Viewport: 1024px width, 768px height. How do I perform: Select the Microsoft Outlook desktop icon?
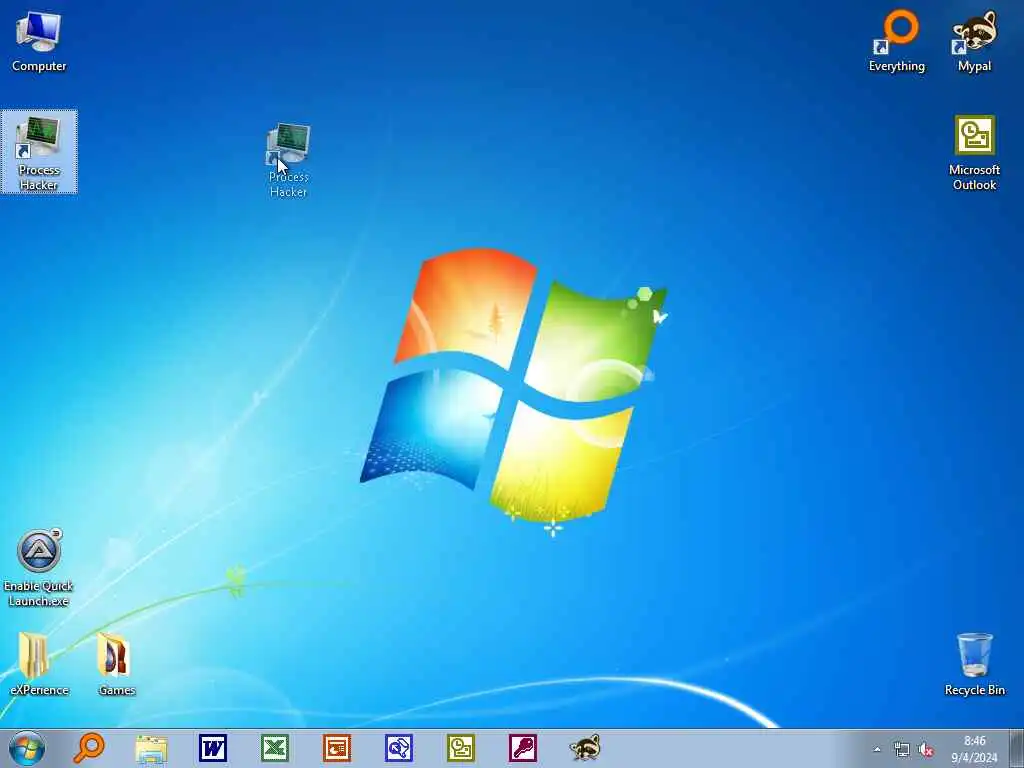click(x=974, y=153)
